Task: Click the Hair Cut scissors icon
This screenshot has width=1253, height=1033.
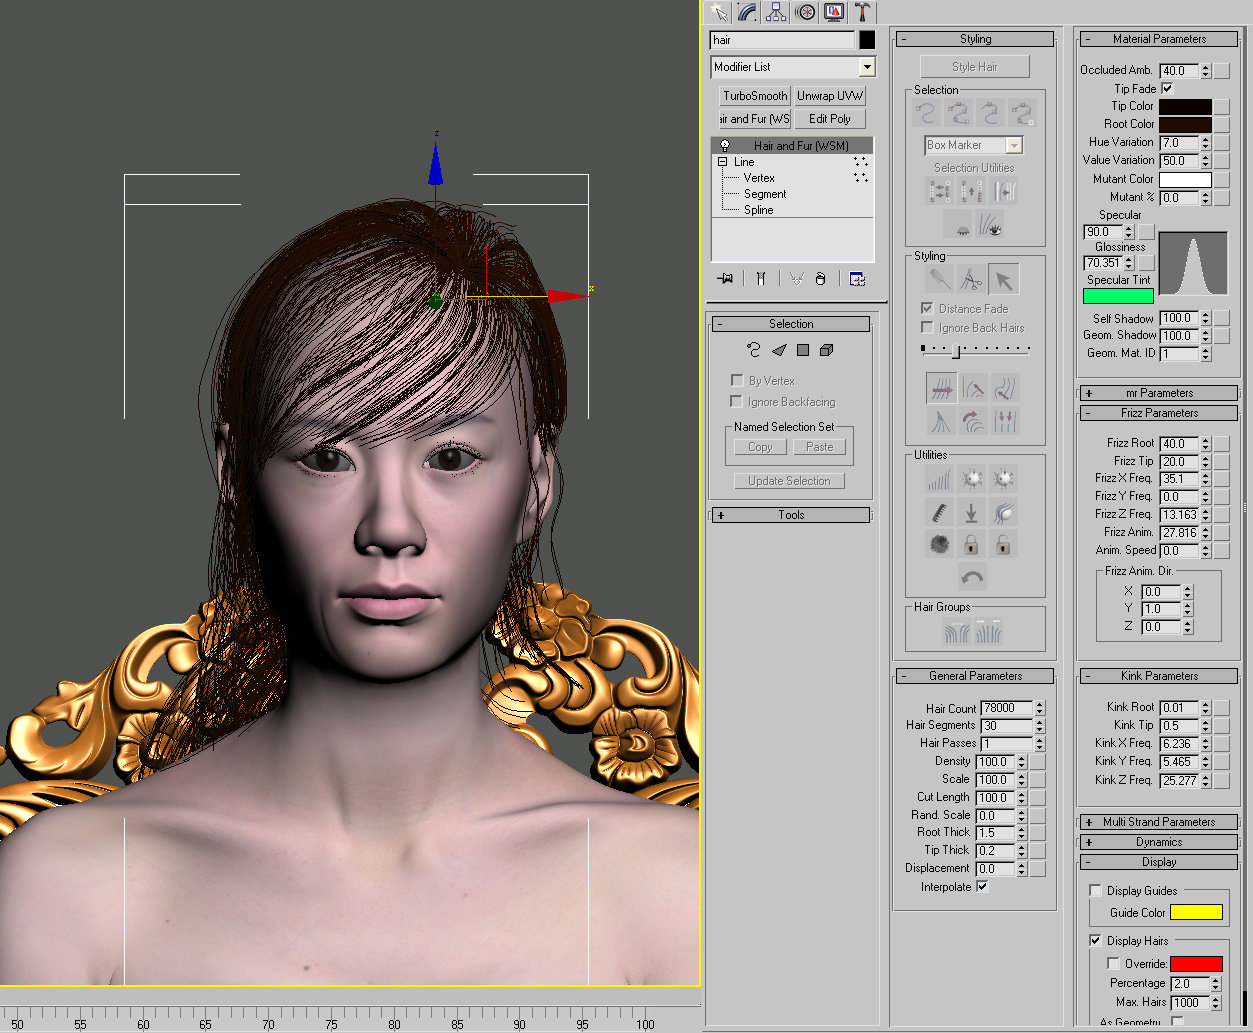Action: (971, 279)
